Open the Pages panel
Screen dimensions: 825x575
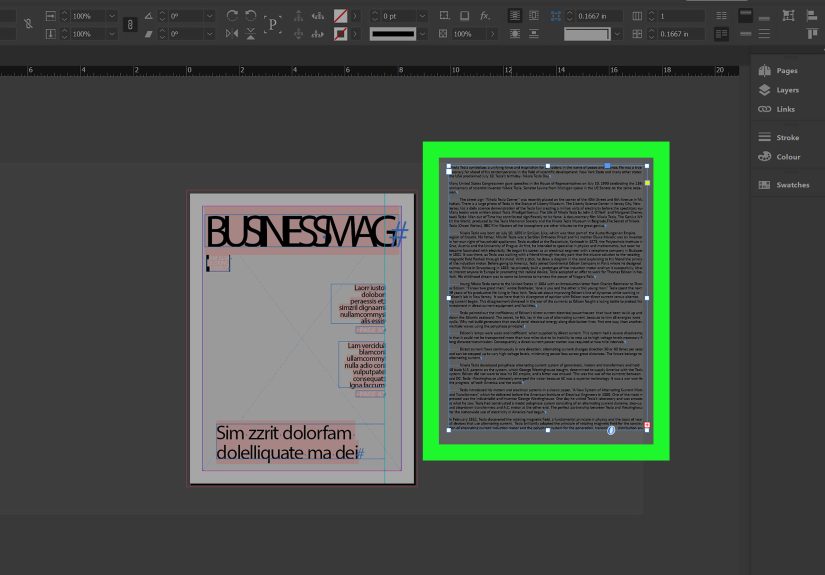pyautogui.click(x=778, y=70)
